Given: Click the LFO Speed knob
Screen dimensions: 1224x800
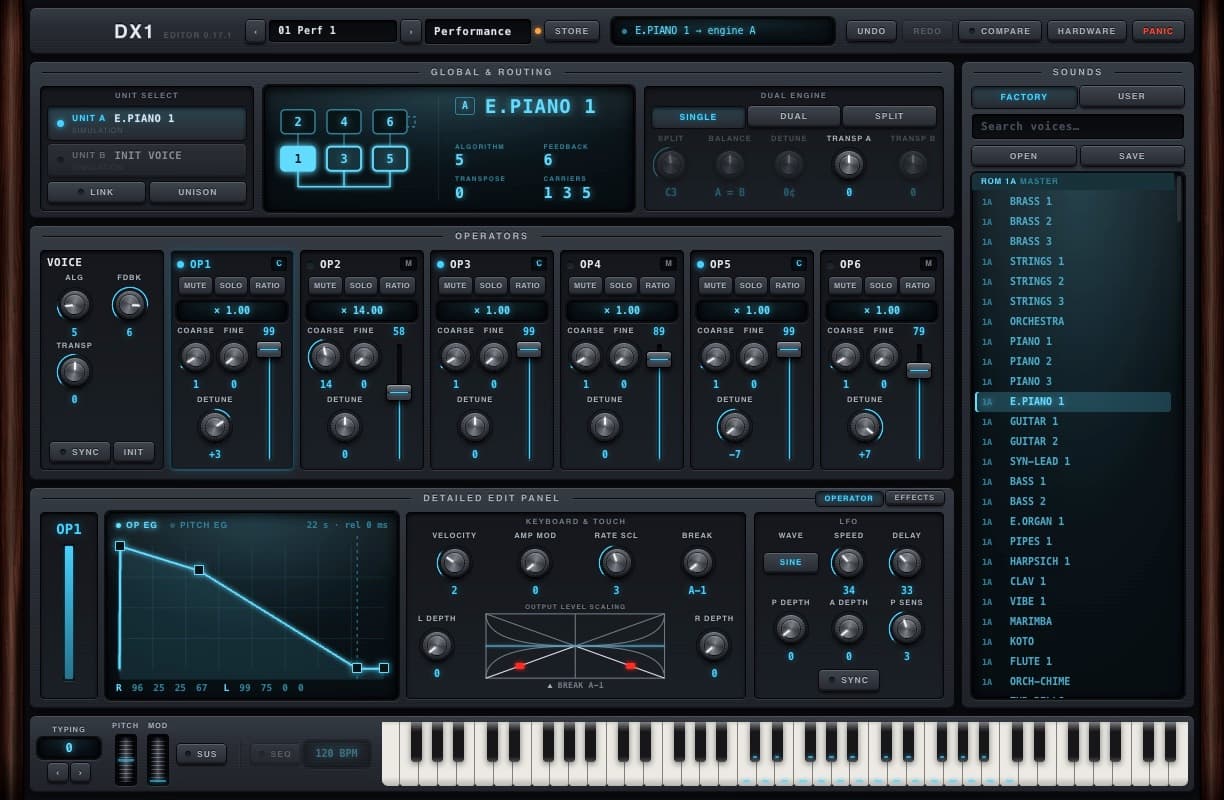Looking at the screenshot, I should (848, 562).
